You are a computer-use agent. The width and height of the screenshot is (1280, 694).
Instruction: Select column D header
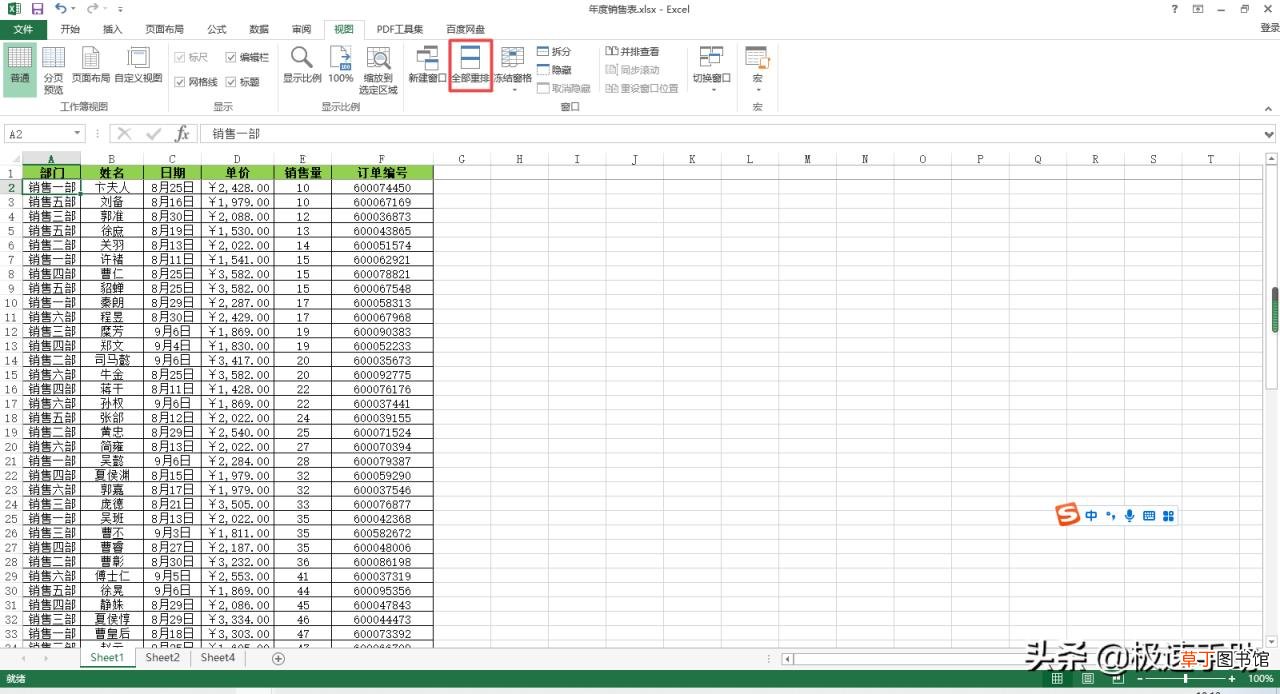pyautogui.click(x=237, y=158)
